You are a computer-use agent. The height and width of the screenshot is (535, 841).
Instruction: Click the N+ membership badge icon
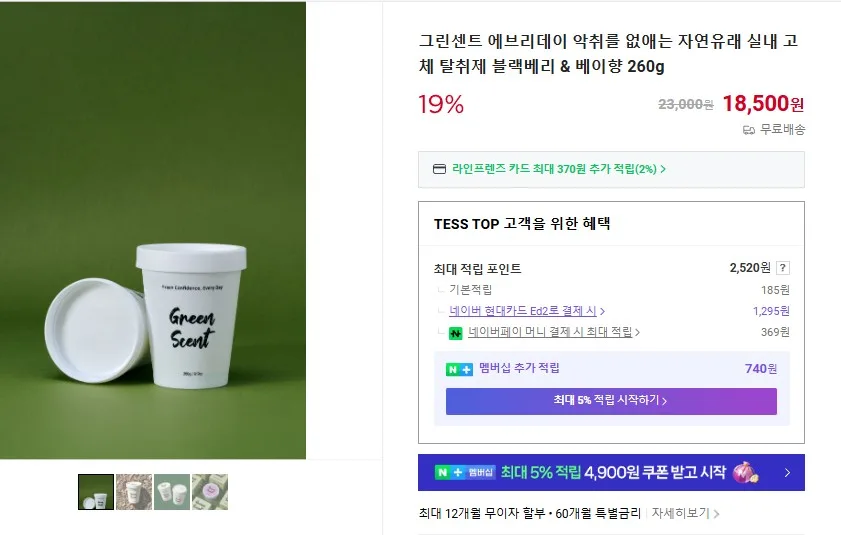[x=459, y=369]
